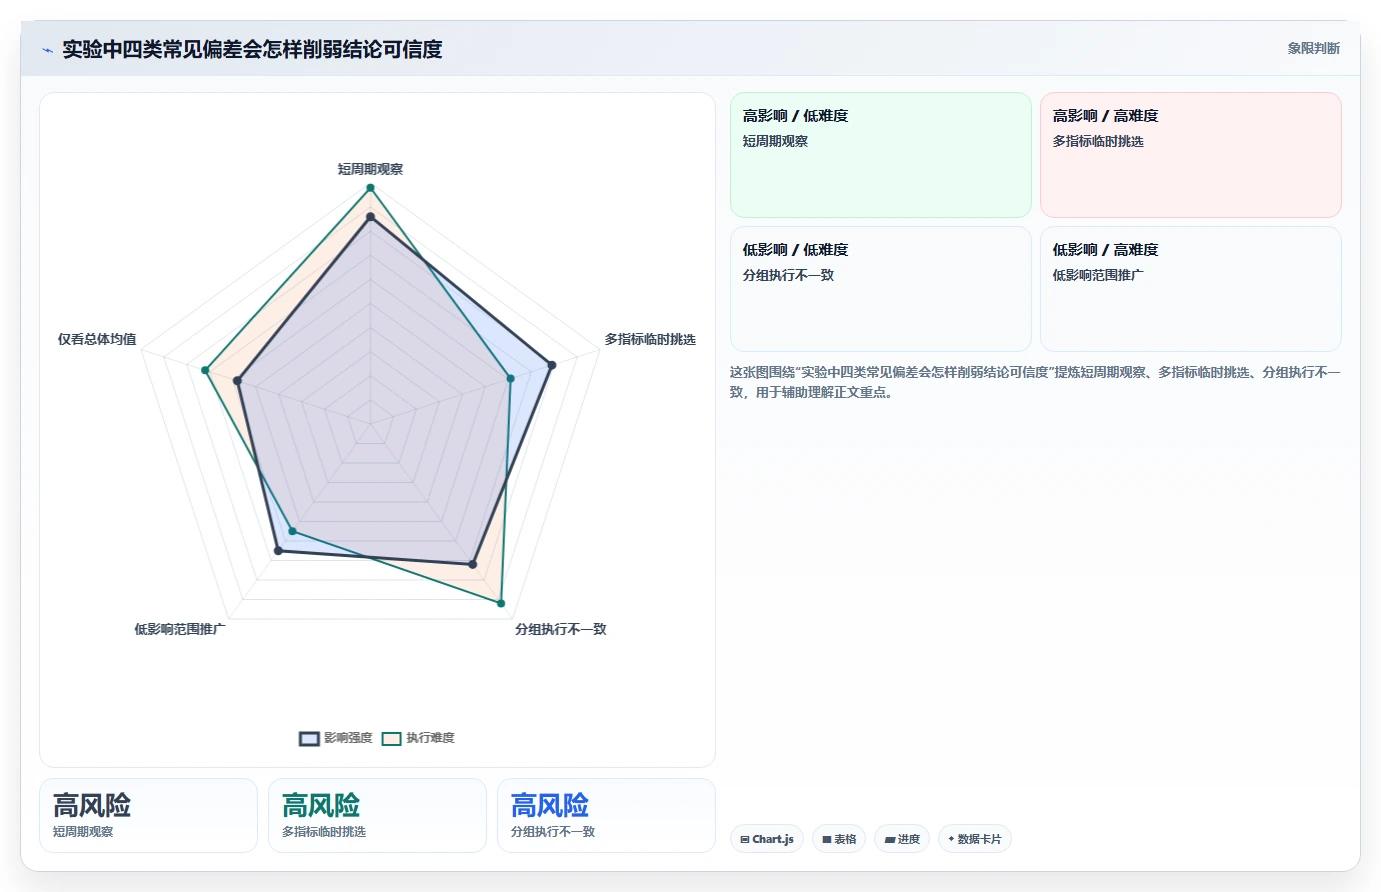This screenshot has height=892, width=1381.
Task: Open the 高风险 短周期观察 stat card
Action: [x=148, y=815]
